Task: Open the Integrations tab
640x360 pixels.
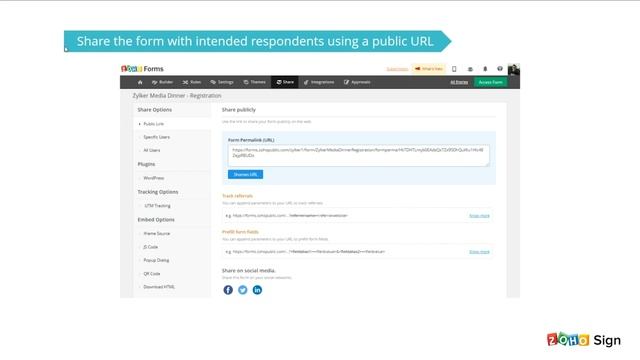Action: coord(319,82)
